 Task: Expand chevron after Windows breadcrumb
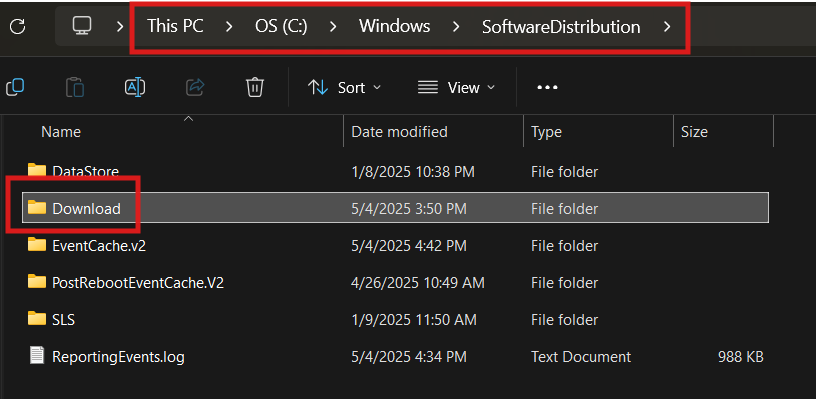(x=456, y=26)
